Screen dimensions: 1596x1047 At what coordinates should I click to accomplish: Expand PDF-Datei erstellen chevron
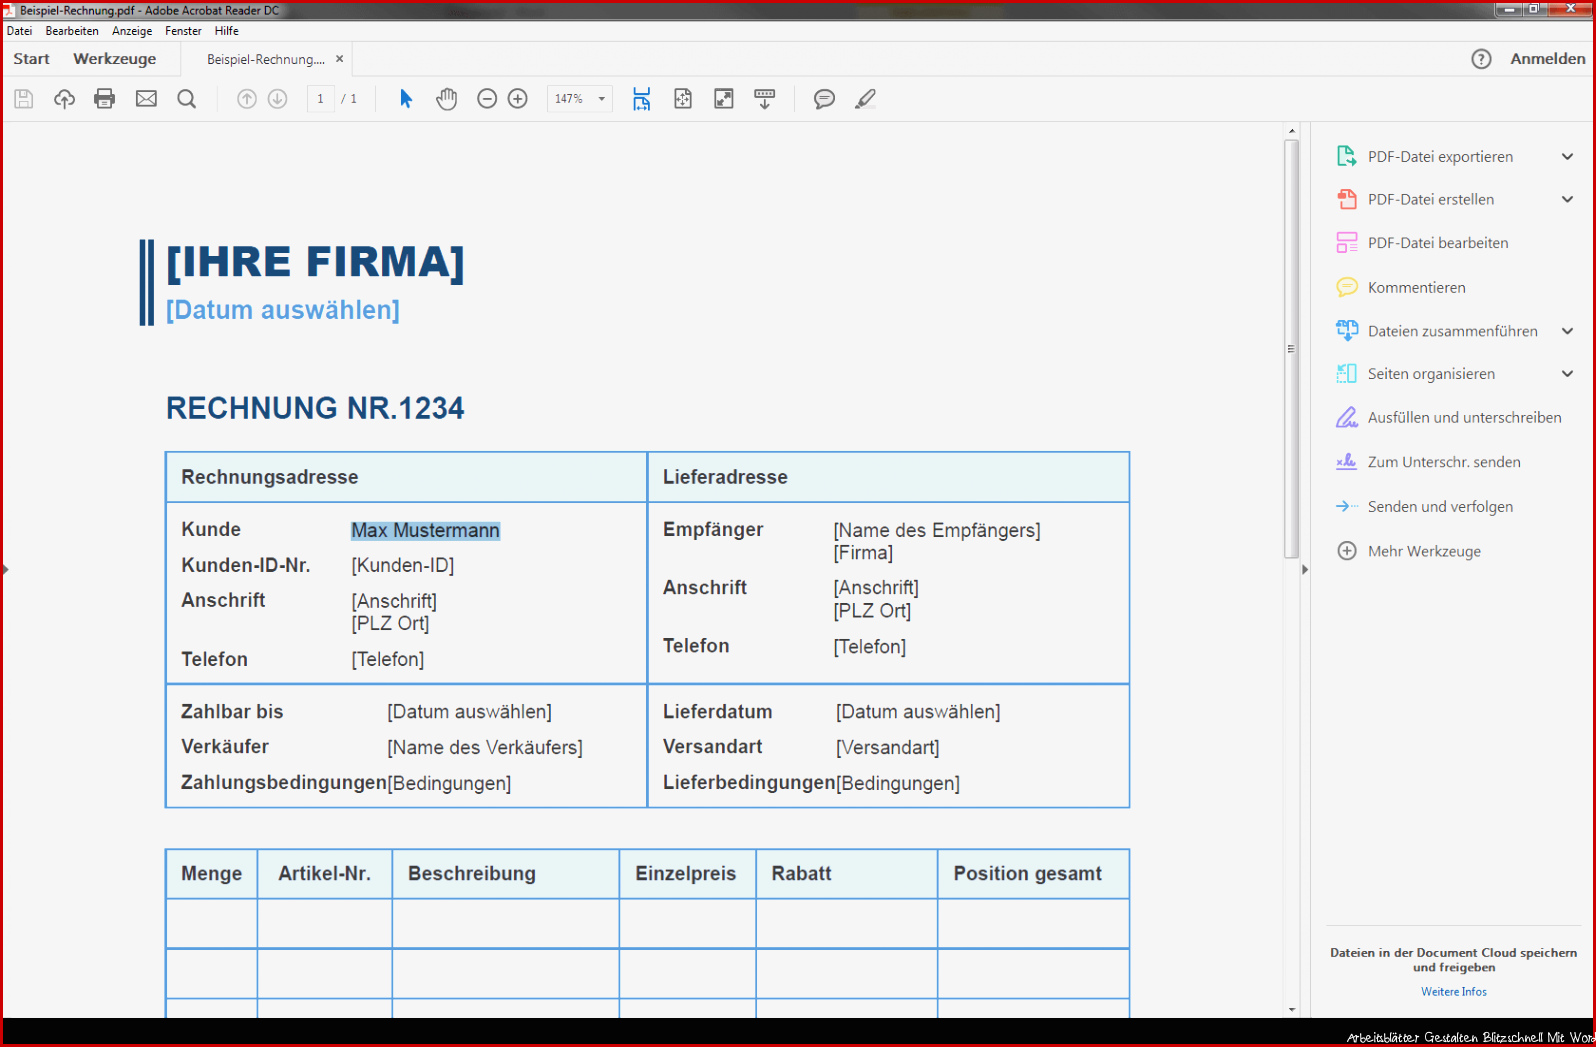[1567, 199]
